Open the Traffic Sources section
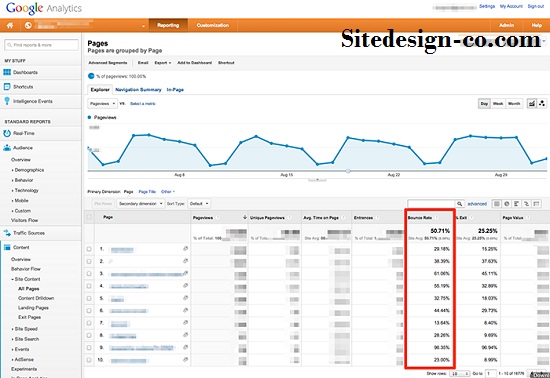 [29, 233]
